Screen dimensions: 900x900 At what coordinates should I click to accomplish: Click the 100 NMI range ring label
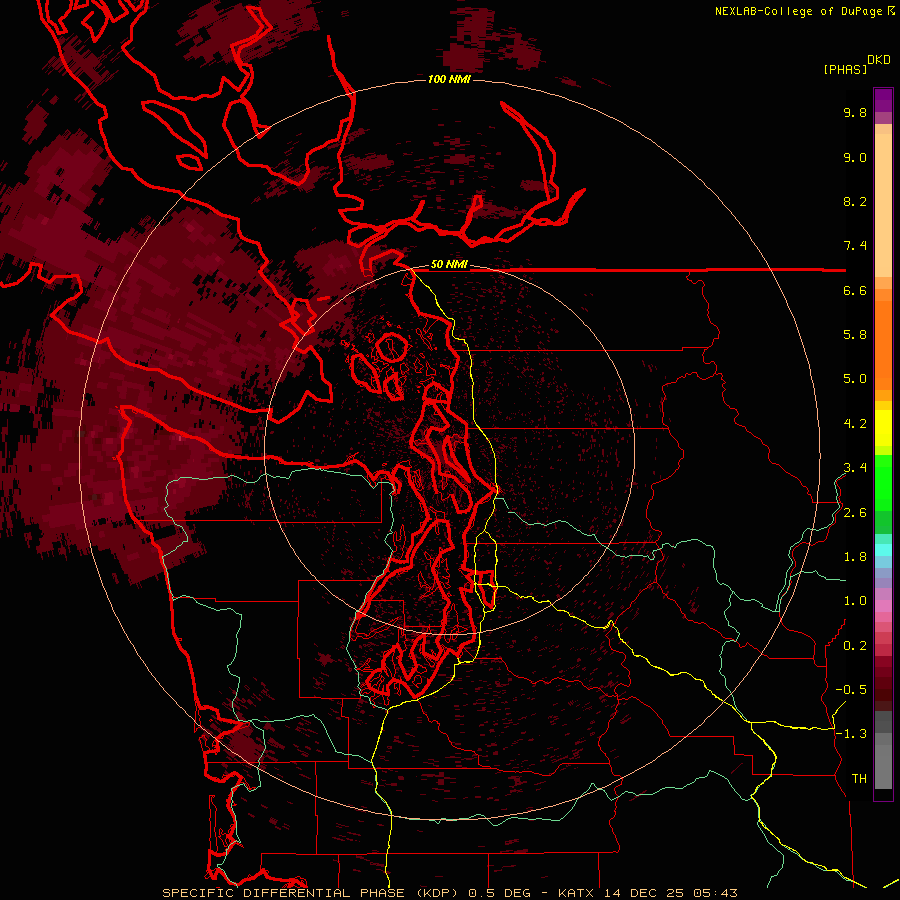click(449, 79)
